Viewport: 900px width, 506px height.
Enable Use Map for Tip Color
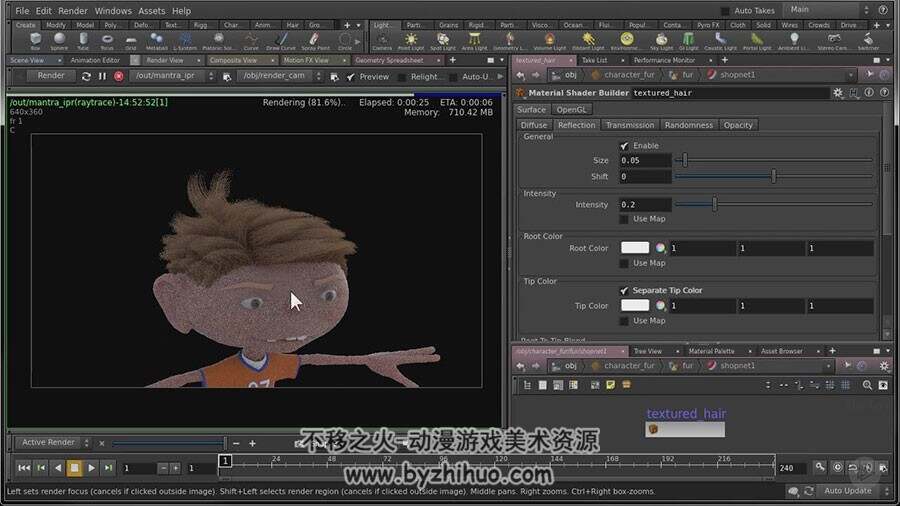click(624, 321)
